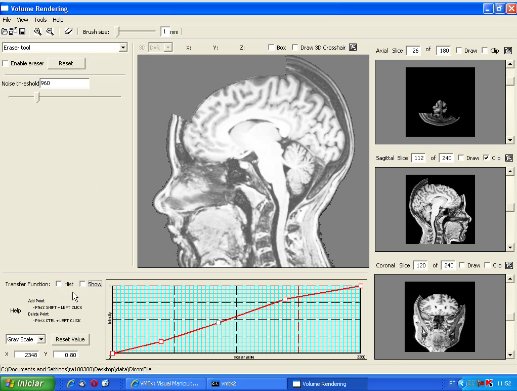Switch to the console taskbar window
The image size is (517, 391).
click(x=245, y=384)
